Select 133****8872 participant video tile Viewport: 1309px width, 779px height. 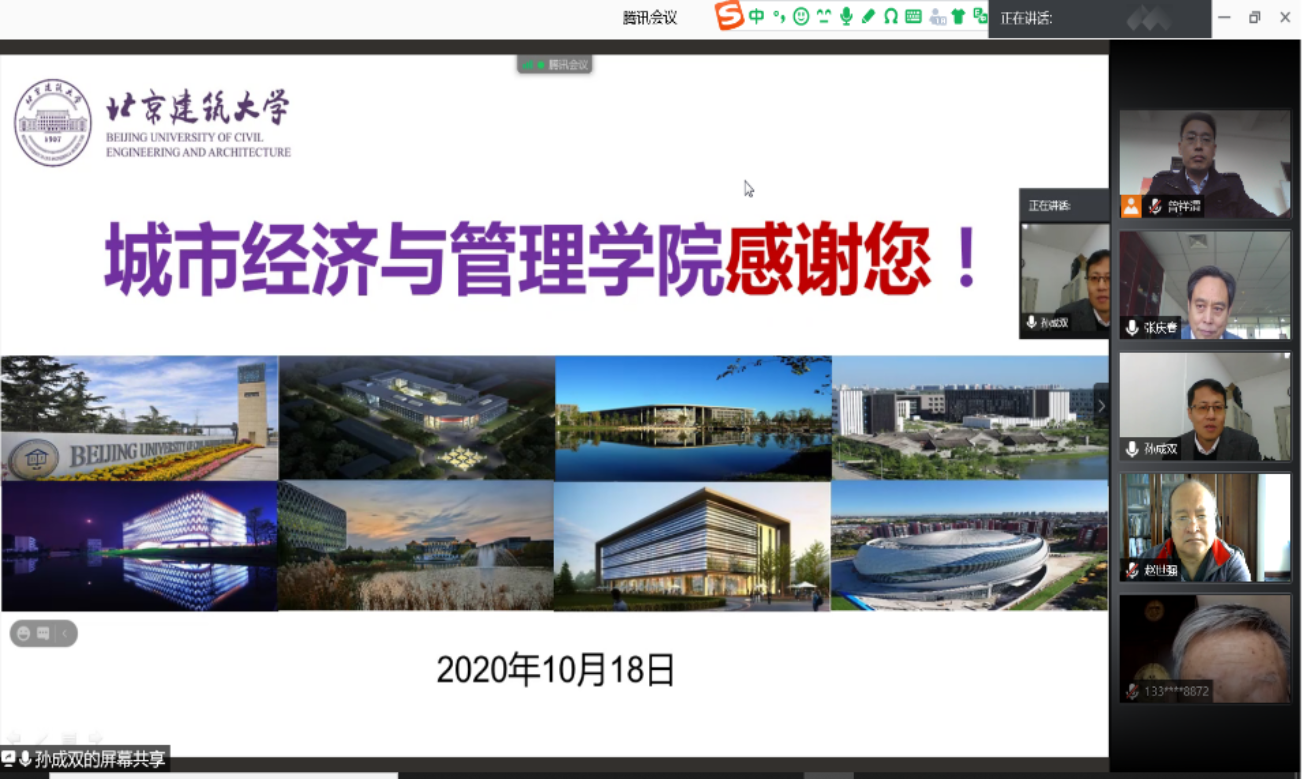(x=1204, y=648)
